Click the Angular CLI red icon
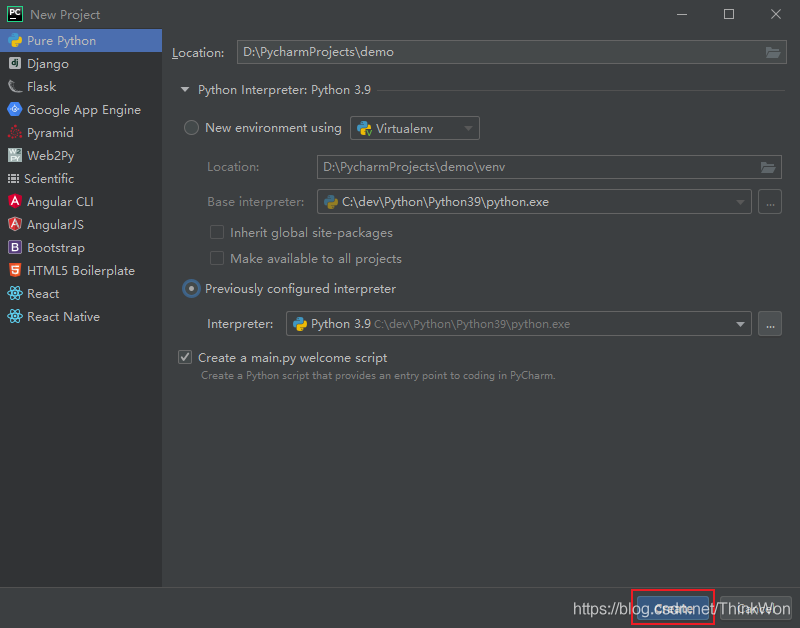The image size is (800, 628). [15, 201]
